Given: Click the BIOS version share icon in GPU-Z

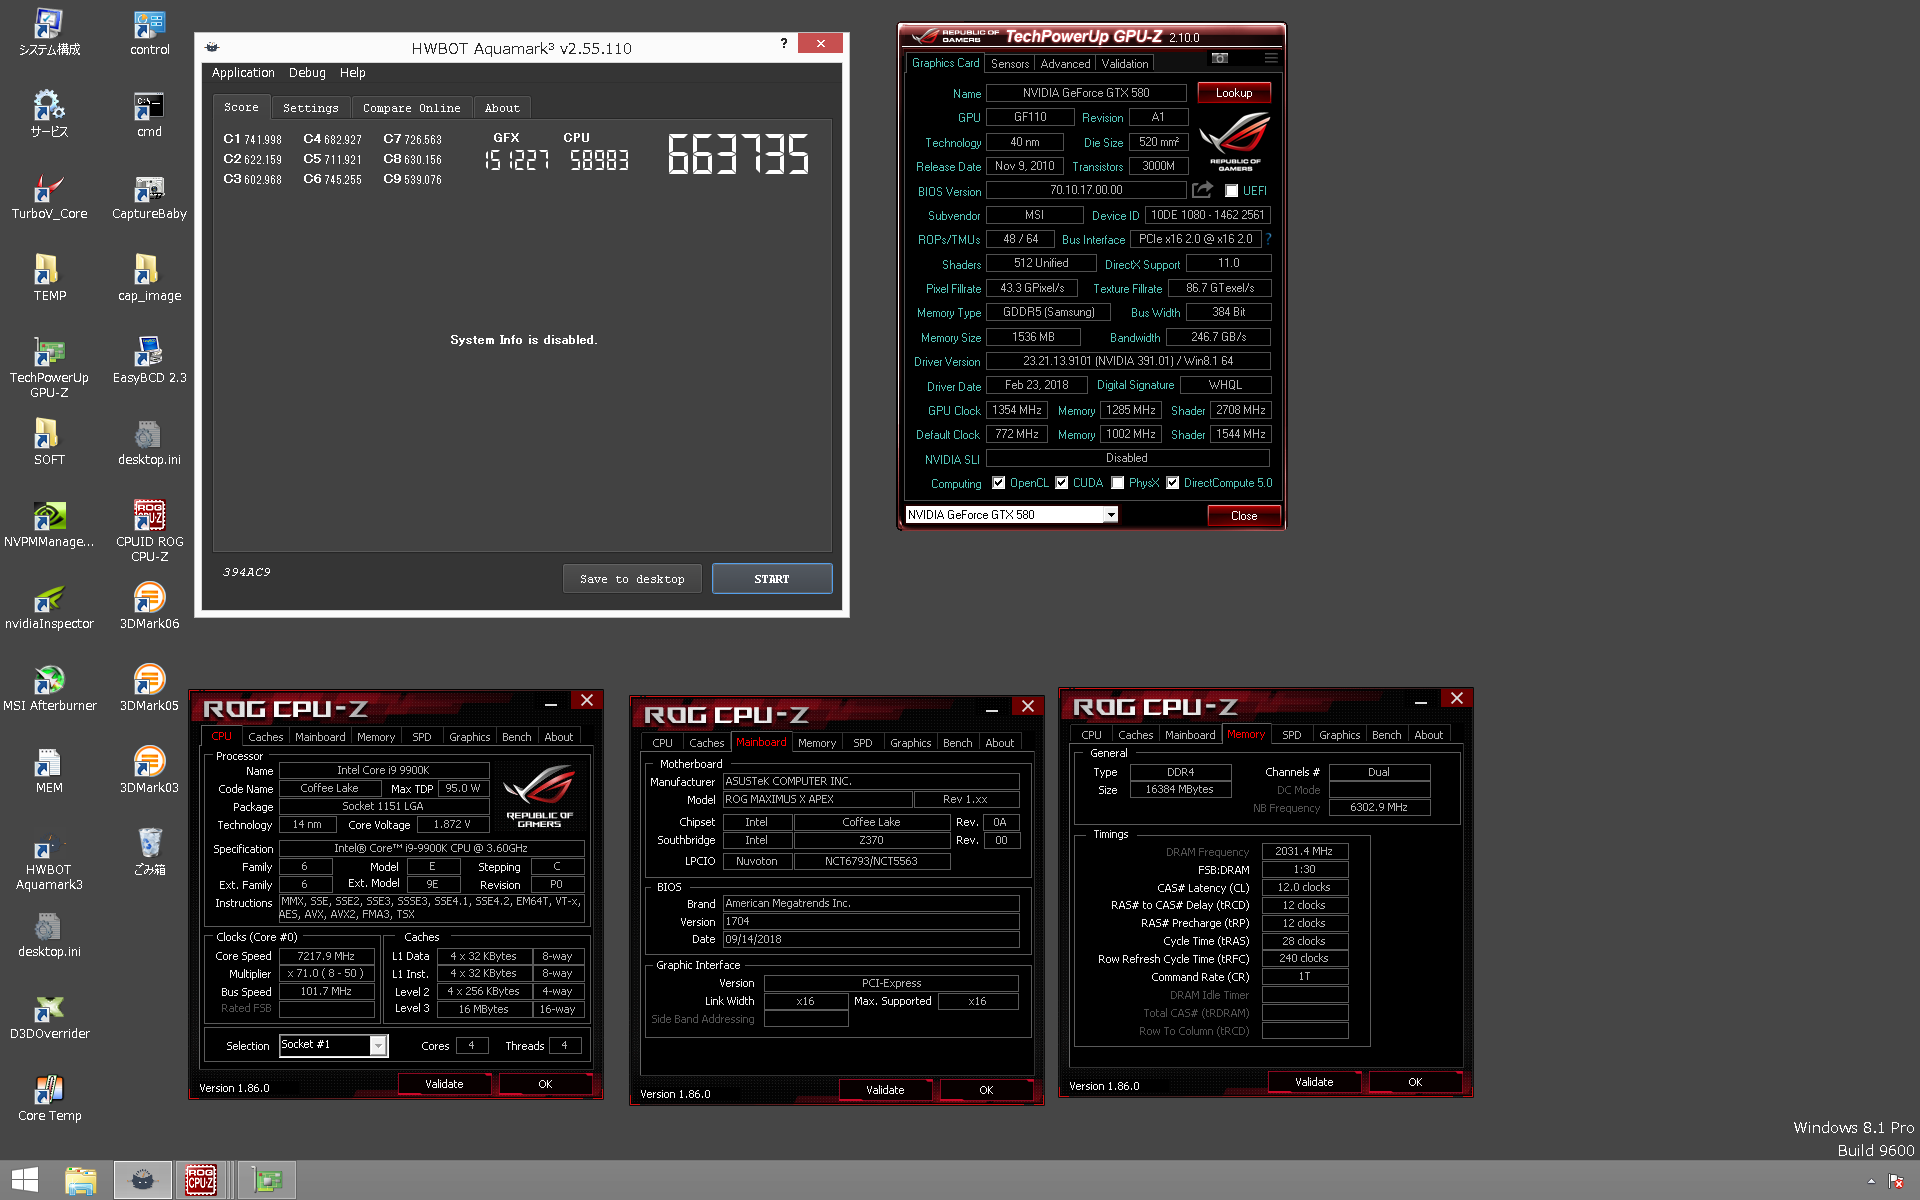Looking at the screenshot, I should [x=1202, y=190].
